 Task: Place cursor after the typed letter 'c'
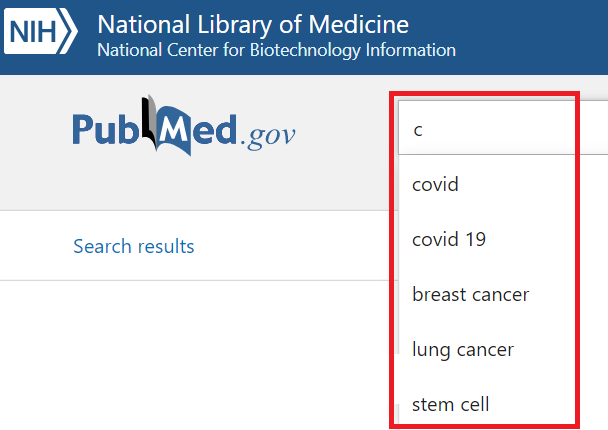point(423,130)
